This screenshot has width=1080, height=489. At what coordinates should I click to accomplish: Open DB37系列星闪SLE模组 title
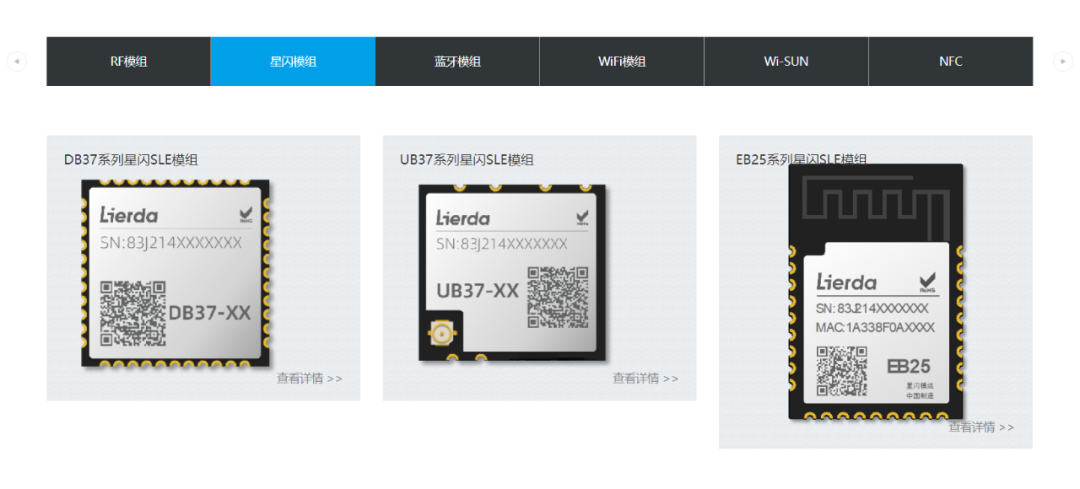pos(131,160)
